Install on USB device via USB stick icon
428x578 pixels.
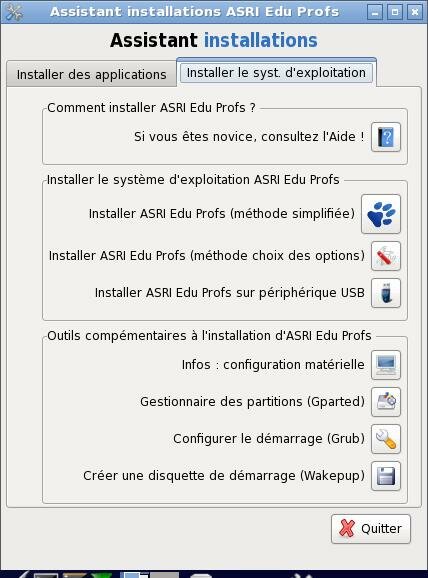point(386,293)
